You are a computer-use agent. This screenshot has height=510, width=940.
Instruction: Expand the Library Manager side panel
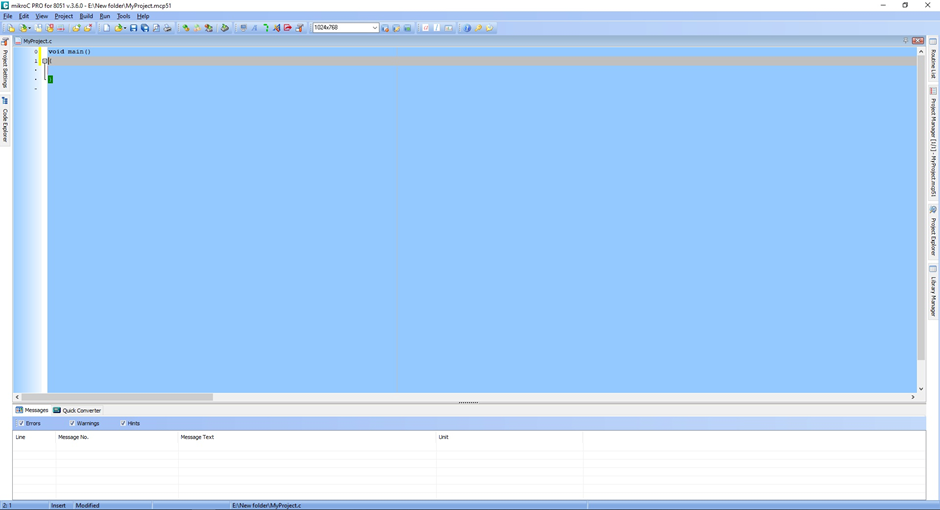tap(933, 291)
